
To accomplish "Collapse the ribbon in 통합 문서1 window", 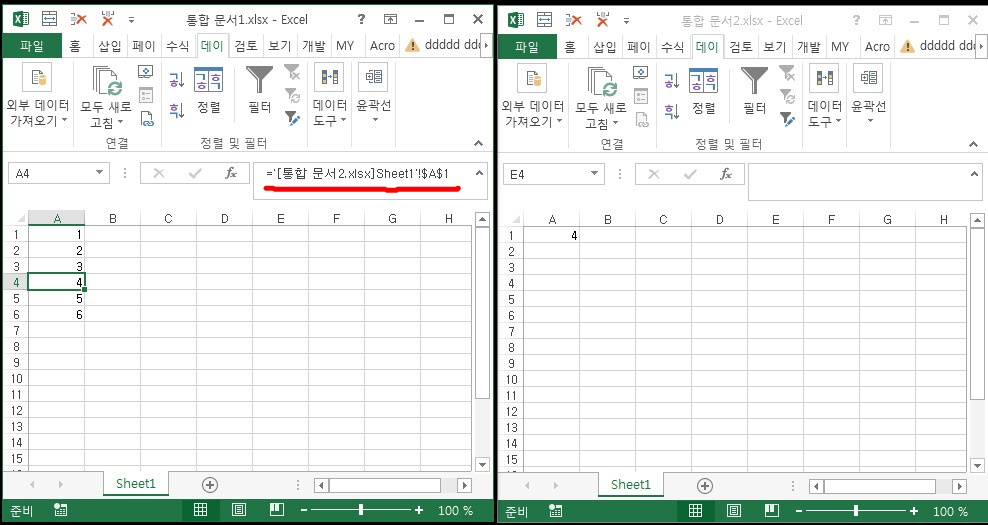I will click(x=479, y=143).
